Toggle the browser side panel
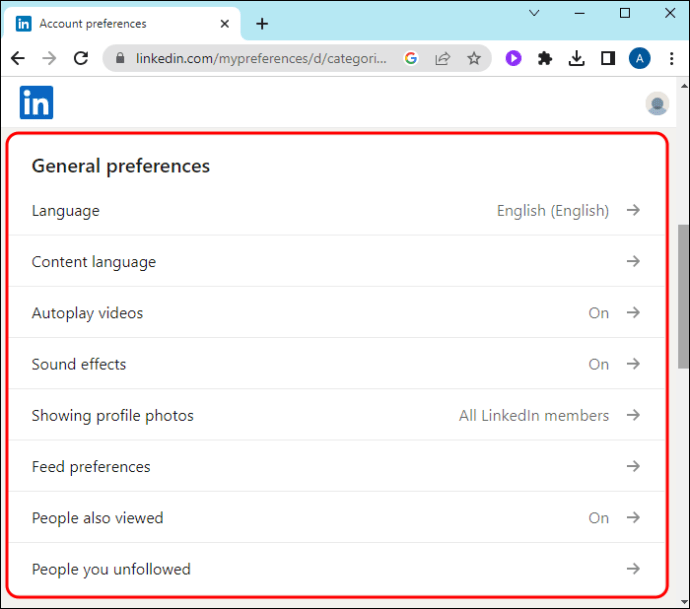This screenshot has height=609, width=690. tap(608, 58)
